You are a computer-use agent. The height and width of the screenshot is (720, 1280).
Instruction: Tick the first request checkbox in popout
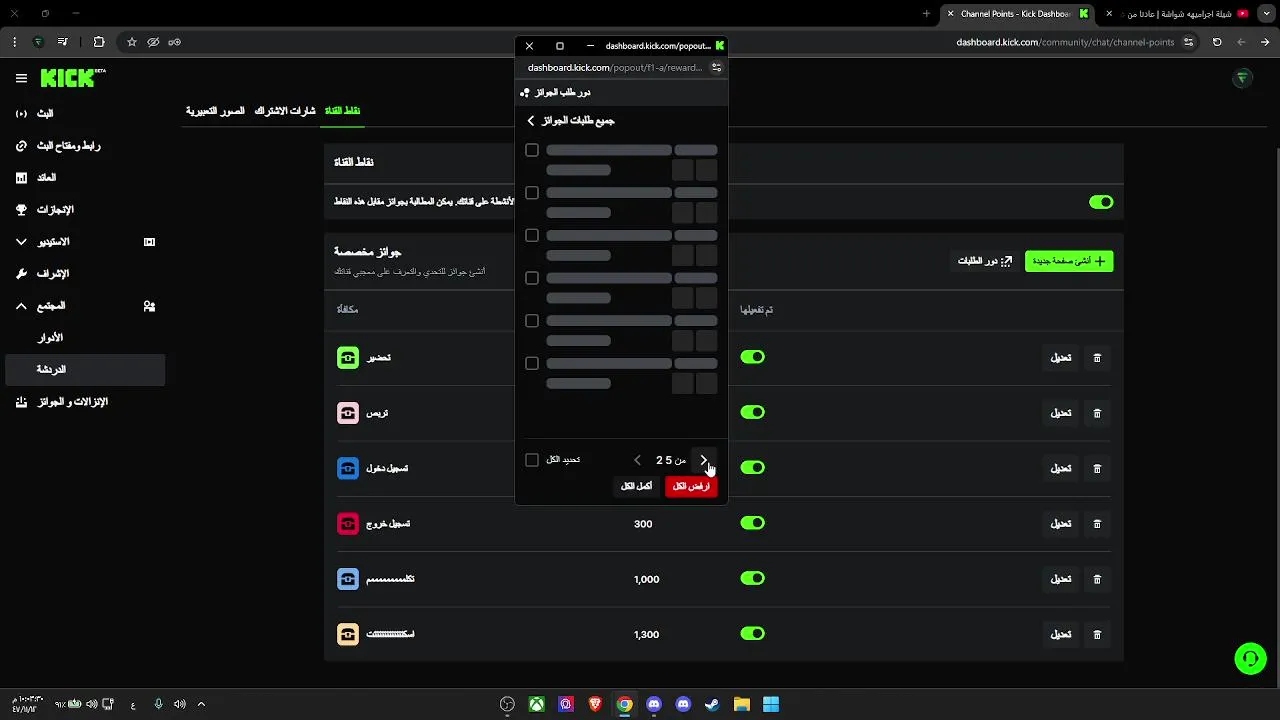pyautogui.click(x=532, y=150)
